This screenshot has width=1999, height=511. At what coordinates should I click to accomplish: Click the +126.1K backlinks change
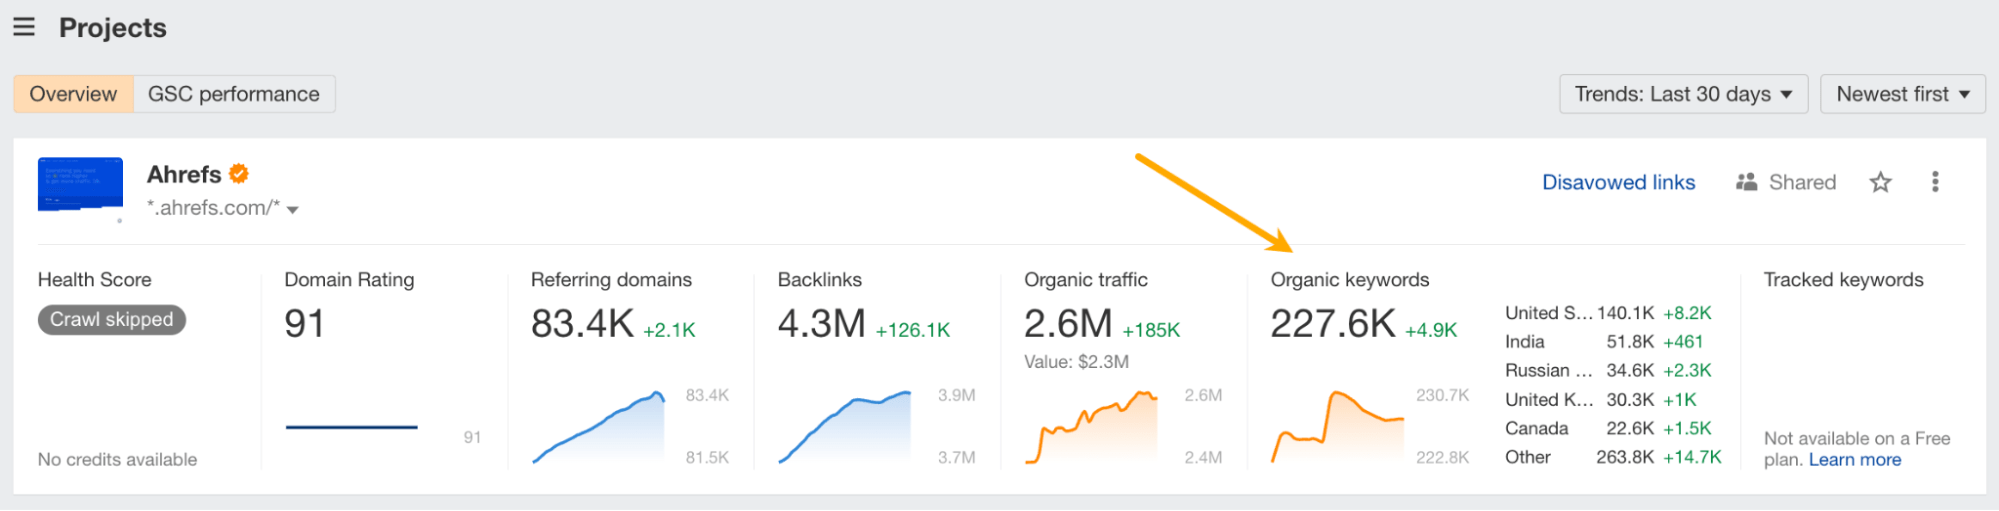click(x=913, y=330)
